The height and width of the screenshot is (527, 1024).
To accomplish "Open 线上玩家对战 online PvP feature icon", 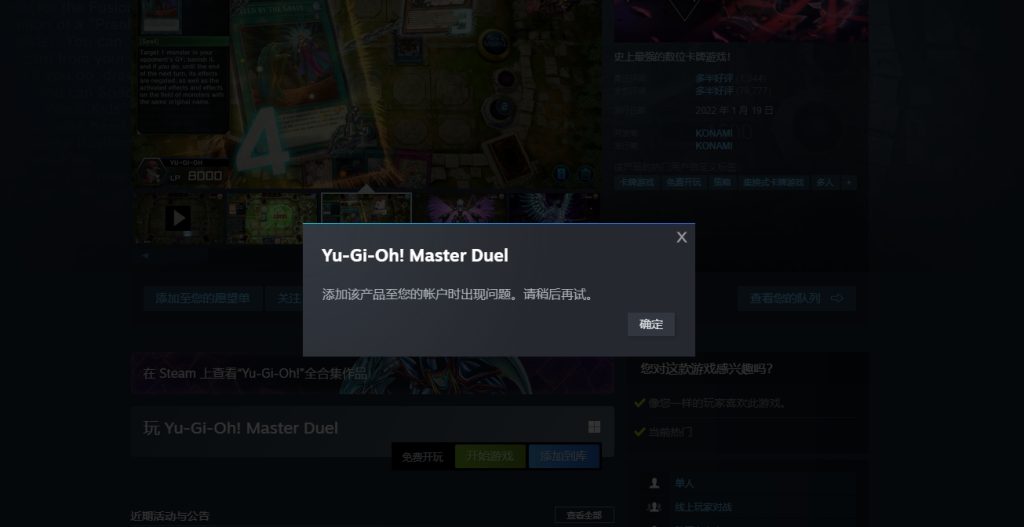I will (654, 507).
